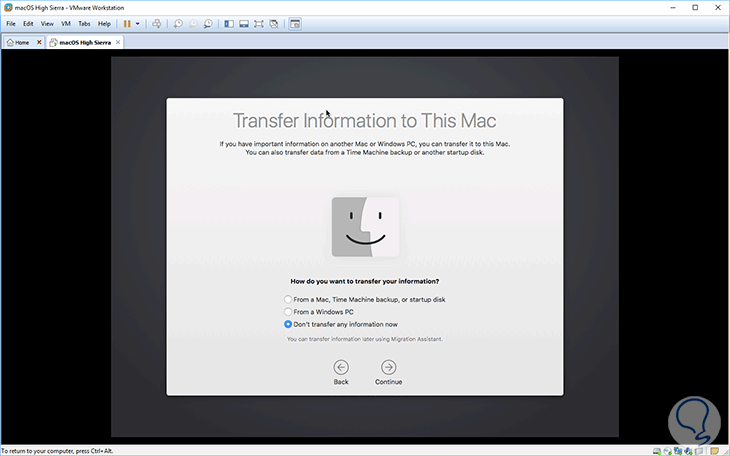Click the Ctrl+Alt status bar message
Screen dimensions: 730x456
pyautogui.click(x=57, y=451)
